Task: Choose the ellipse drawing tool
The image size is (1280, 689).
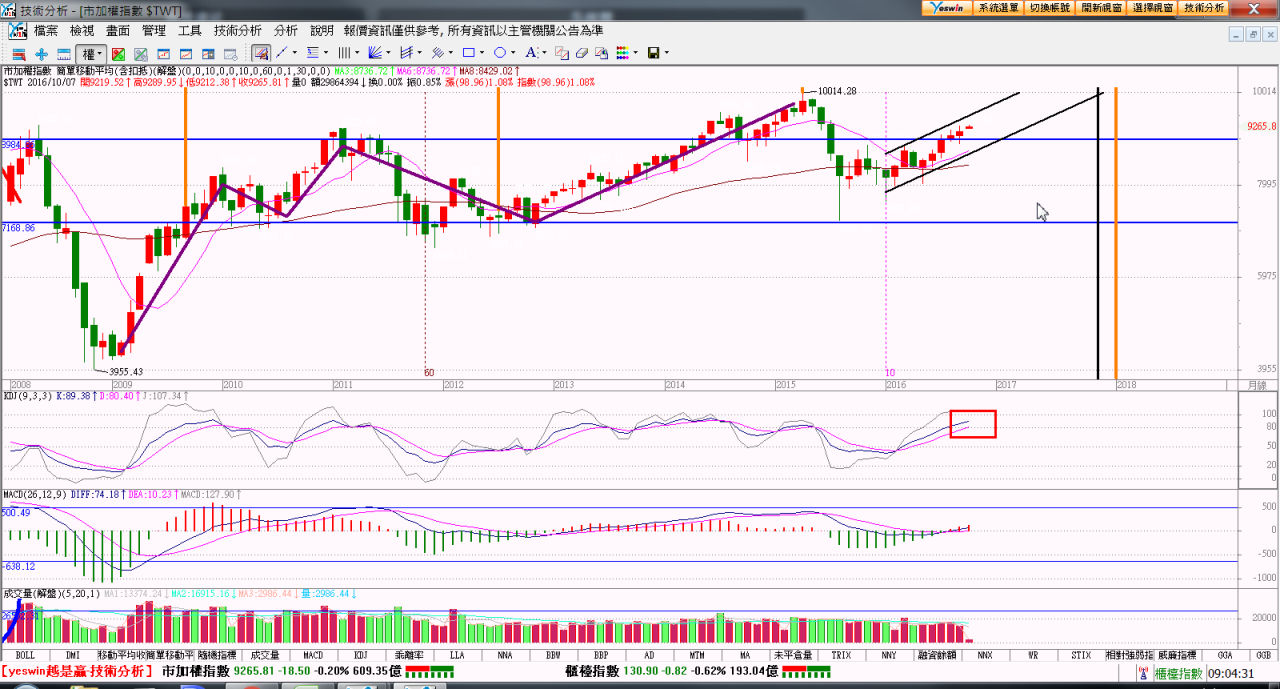Action: (499, 53)
